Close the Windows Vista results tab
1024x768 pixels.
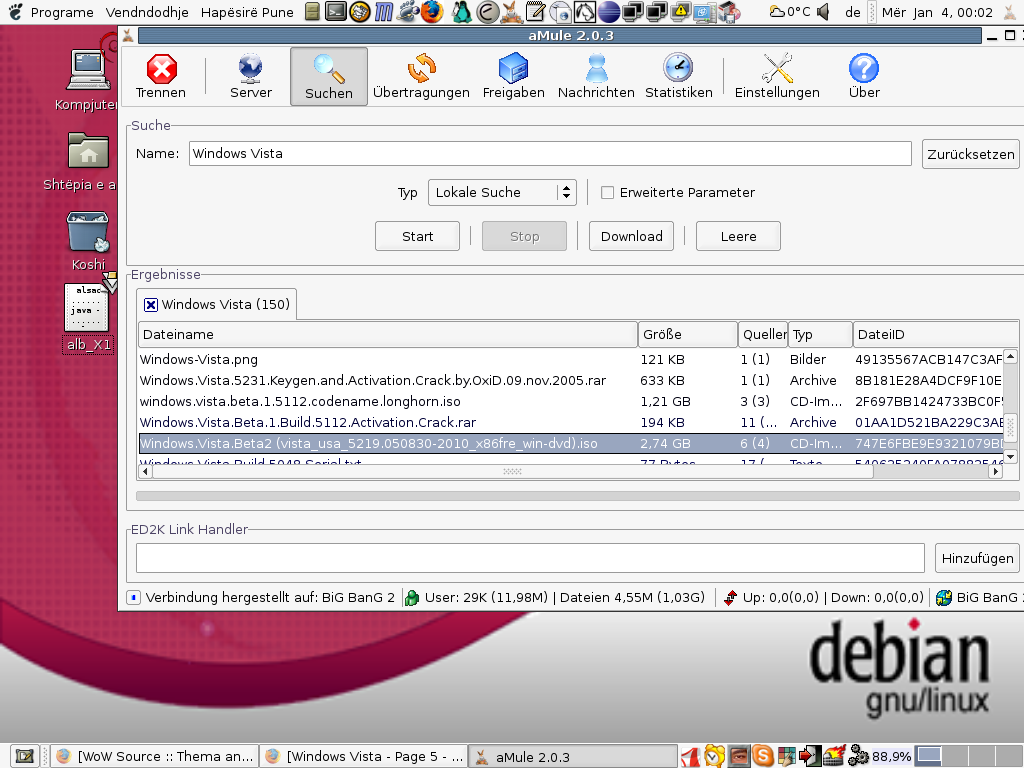pyautogui.click(x=151, y=305)
